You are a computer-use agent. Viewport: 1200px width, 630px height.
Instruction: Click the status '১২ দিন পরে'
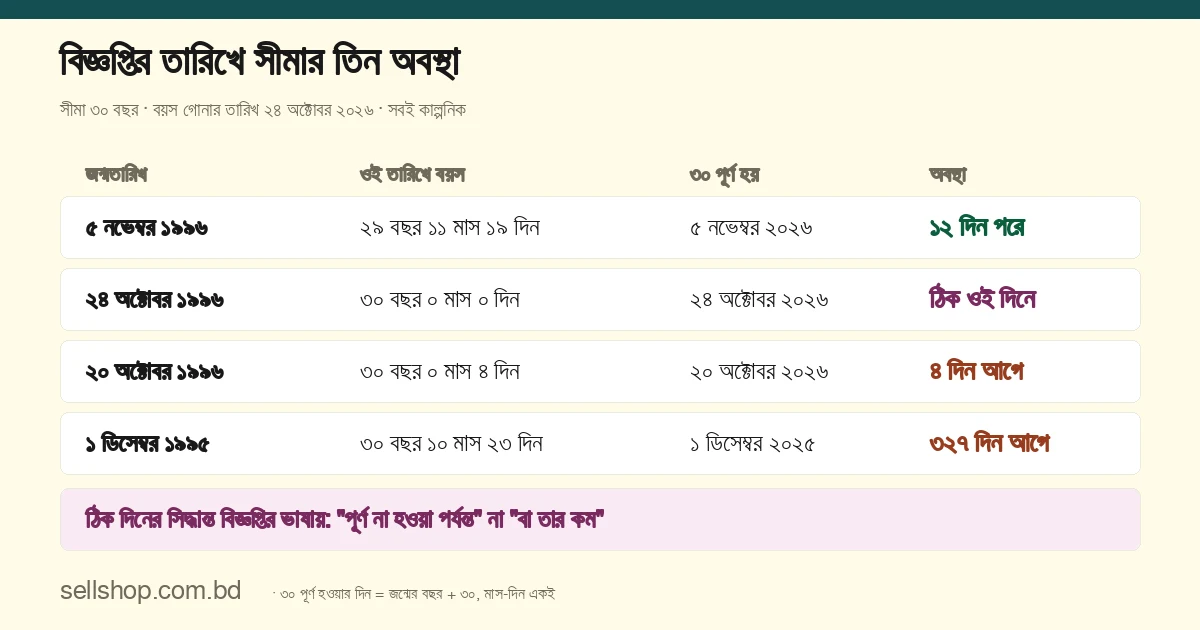coord(977,228)
